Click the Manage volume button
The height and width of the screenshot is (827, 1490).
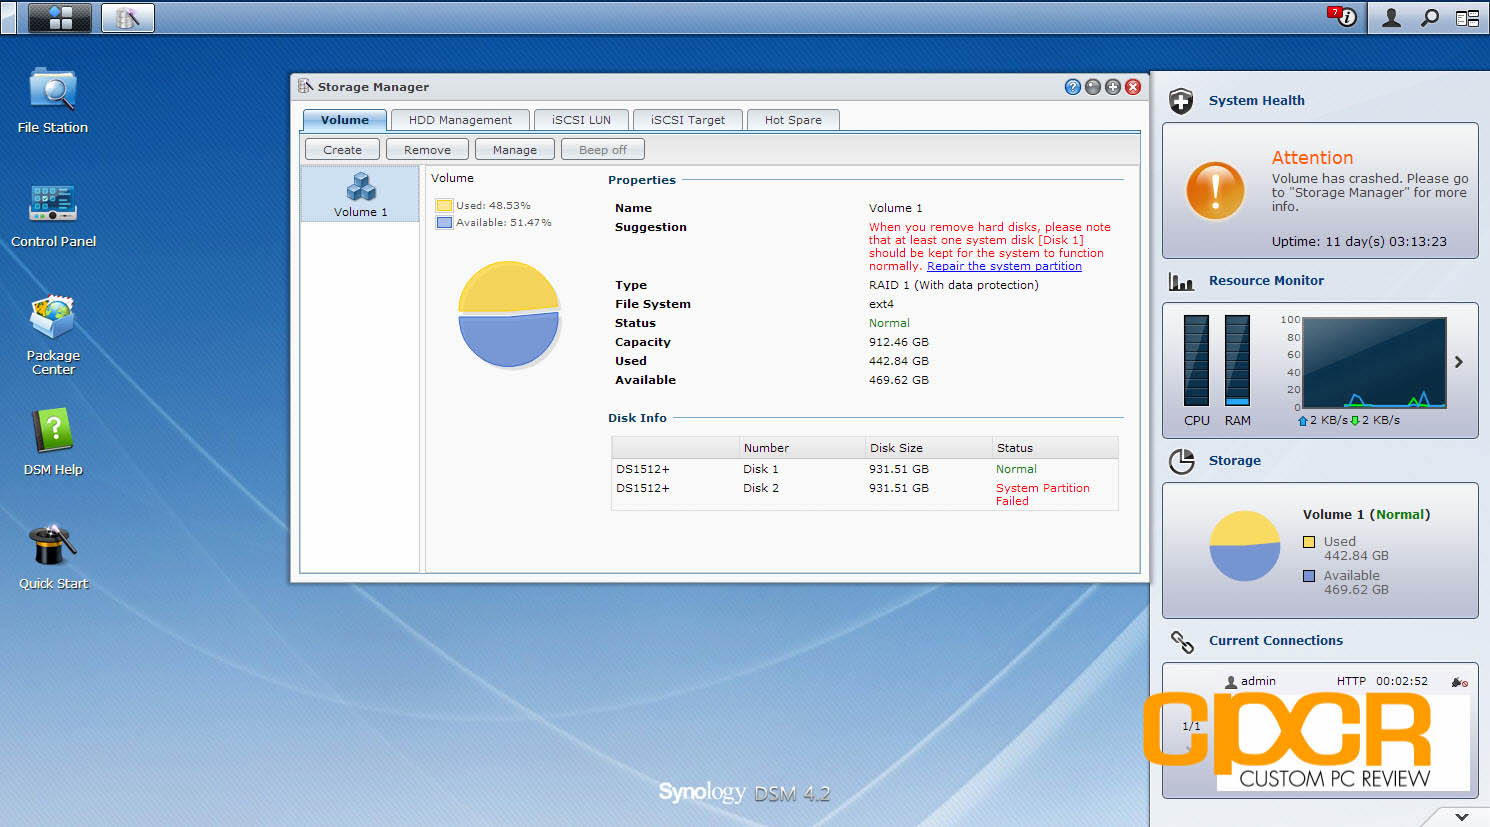tap(514, 150)
